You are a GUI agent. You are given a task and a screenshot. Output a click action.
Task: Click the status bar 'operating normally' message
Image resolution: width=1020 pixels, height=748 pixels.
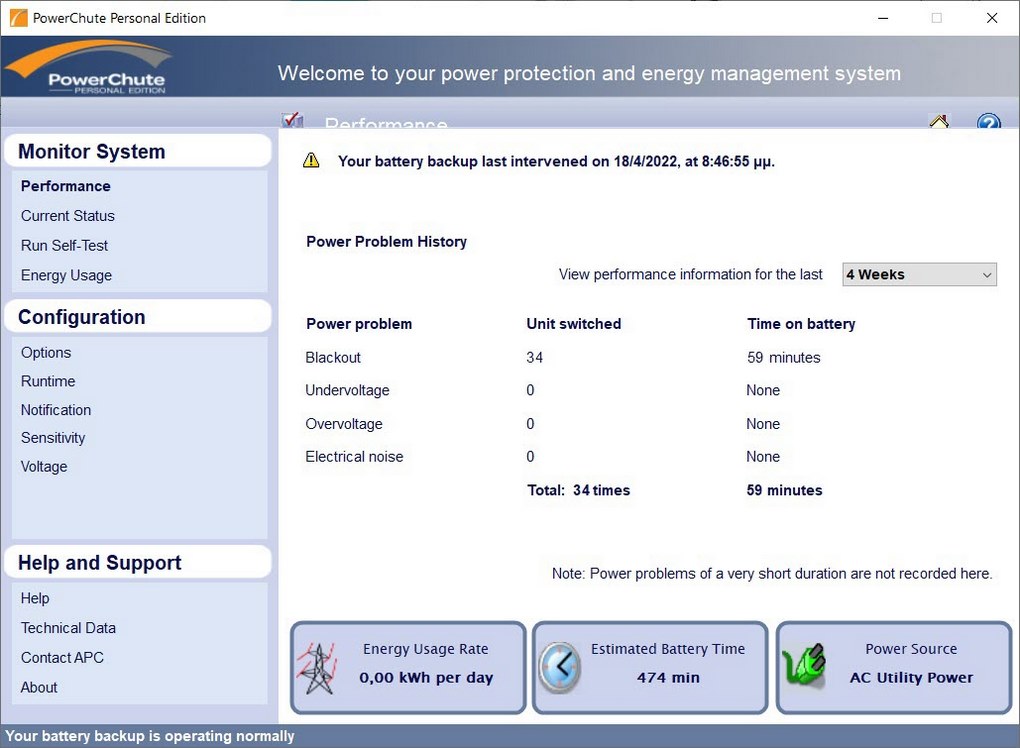coord(150,736)
